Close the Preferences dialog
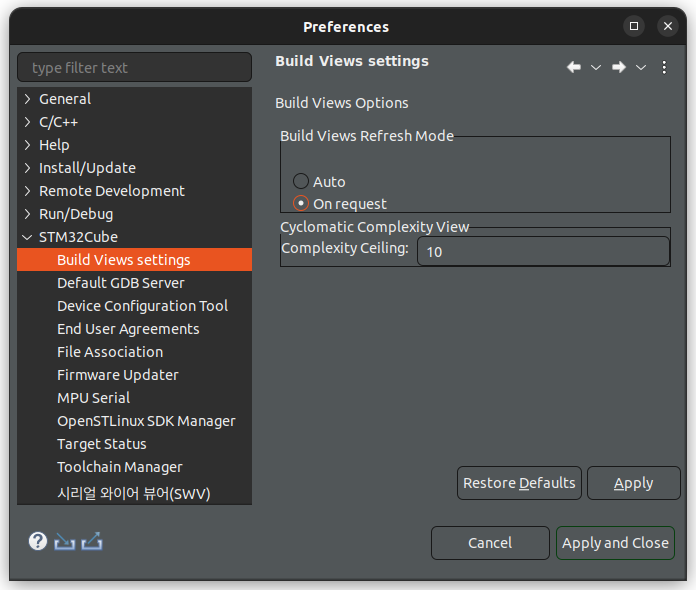Screen dimensions: 696x590 (x=668, y=26)
